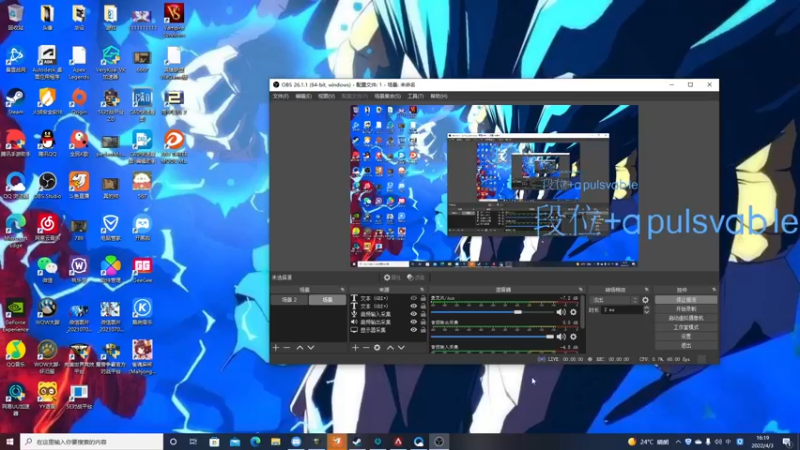Enable 工作室模式 studio mode button
Image resolution: width=800 pixels, height=450 pixels.
click(686, 328)
